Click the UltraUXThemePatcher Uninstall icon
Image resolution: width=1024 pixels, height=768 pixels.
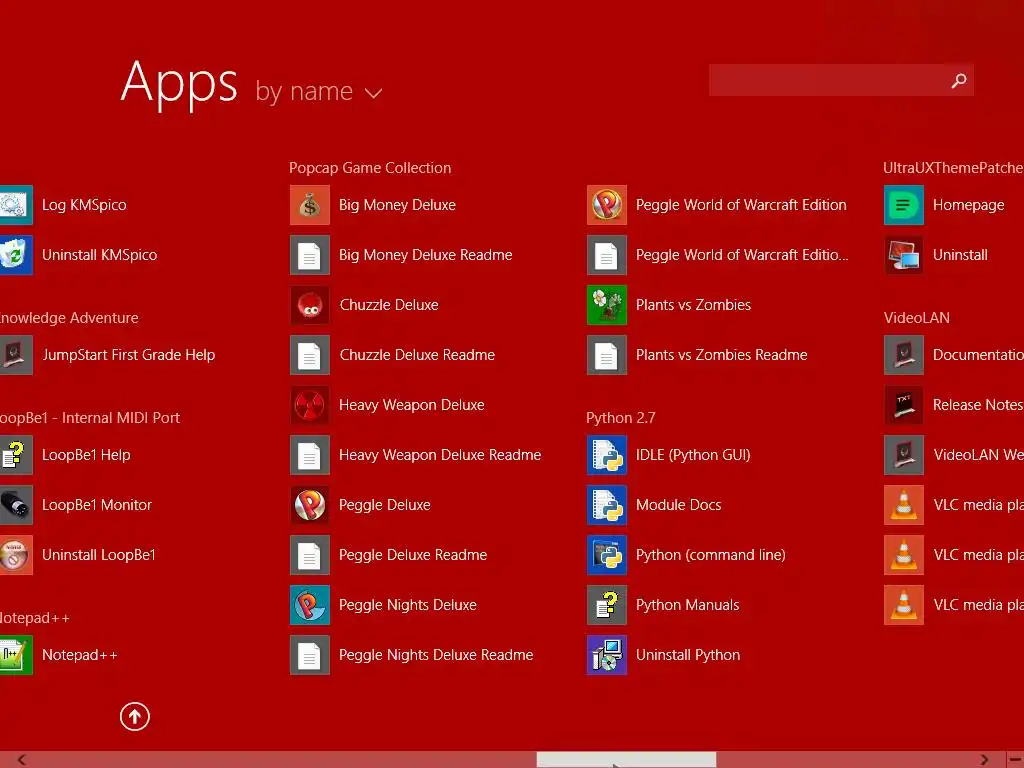pos(904,255)
